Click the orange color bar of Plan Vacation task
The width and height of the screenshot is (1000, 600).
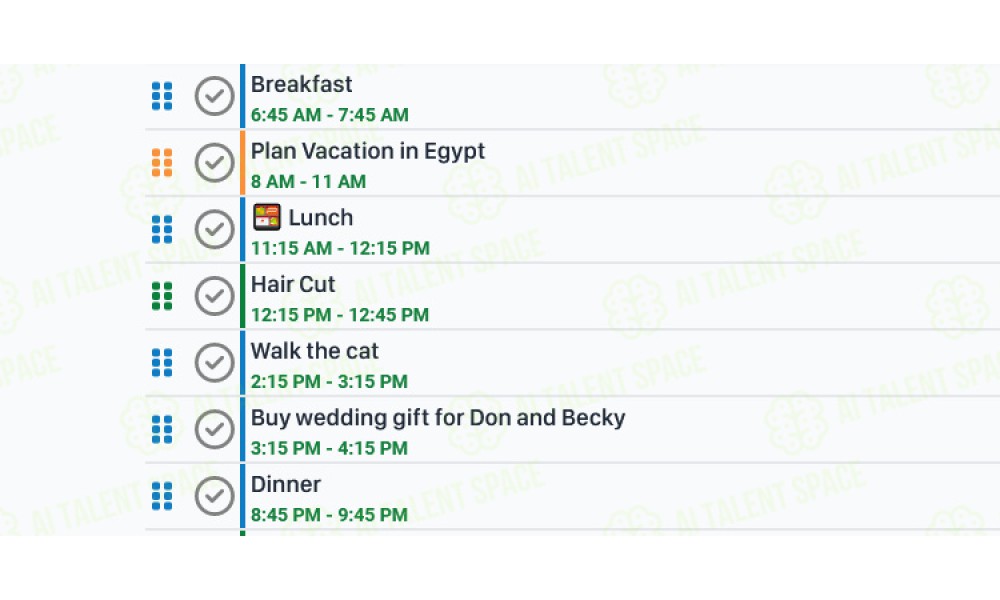242,163
